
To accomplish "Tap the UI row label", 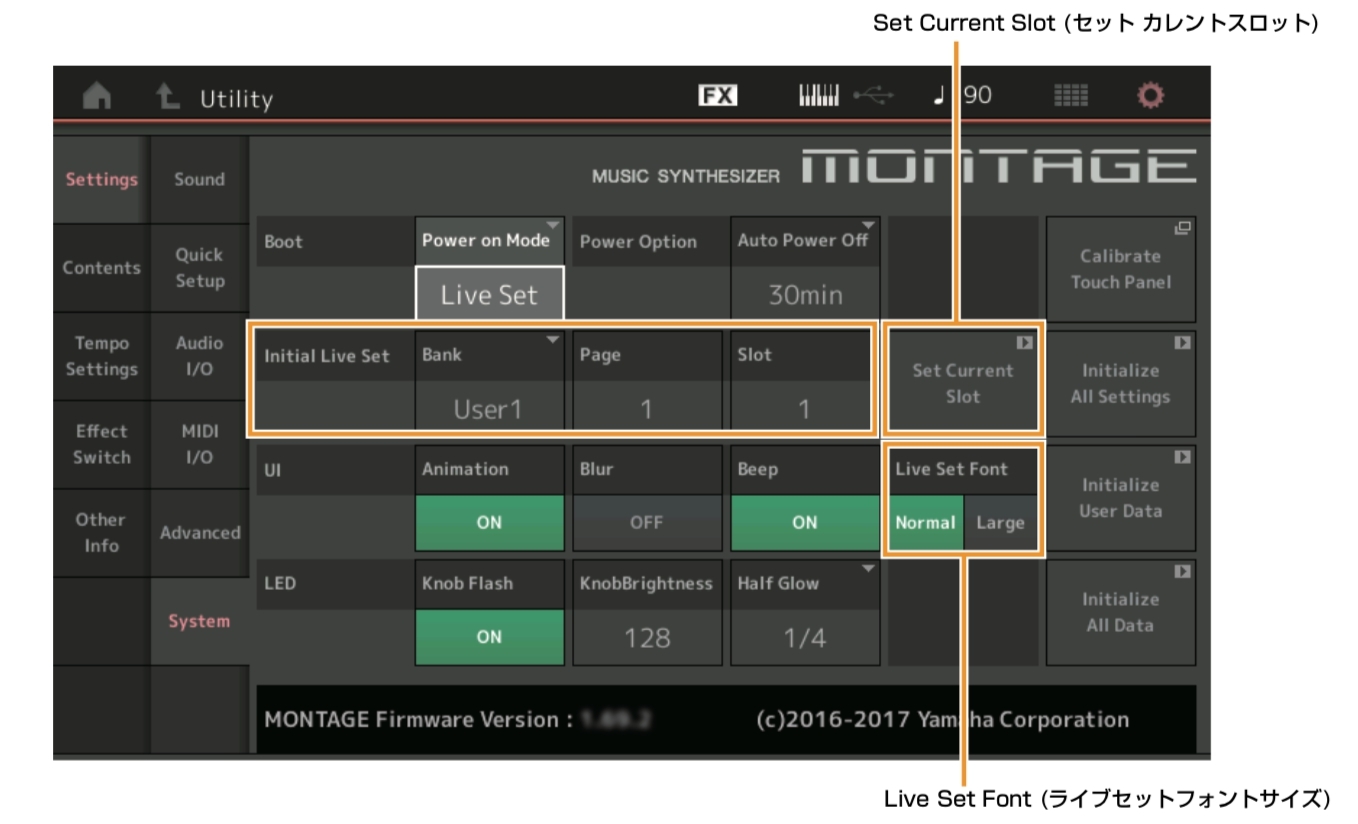I will pos(272,470).
